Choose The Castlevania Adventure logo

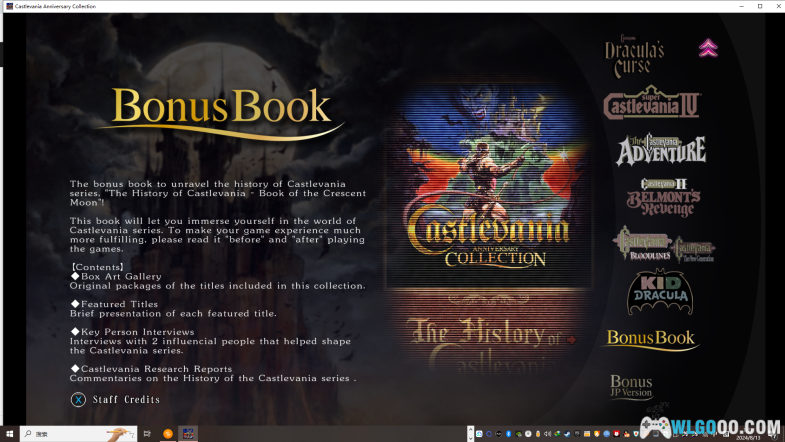coord(660,149)
